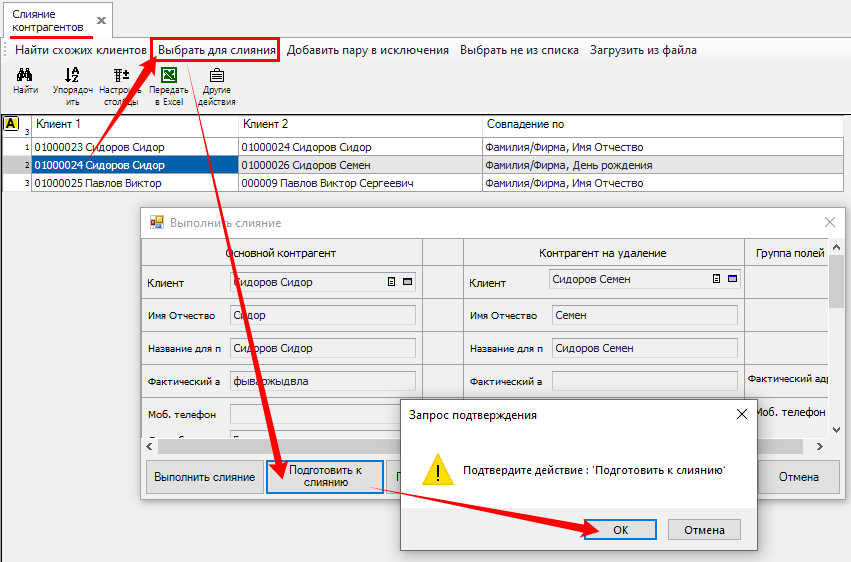
Task: Click the Клиент 2 column header
Action: [360, 124]
